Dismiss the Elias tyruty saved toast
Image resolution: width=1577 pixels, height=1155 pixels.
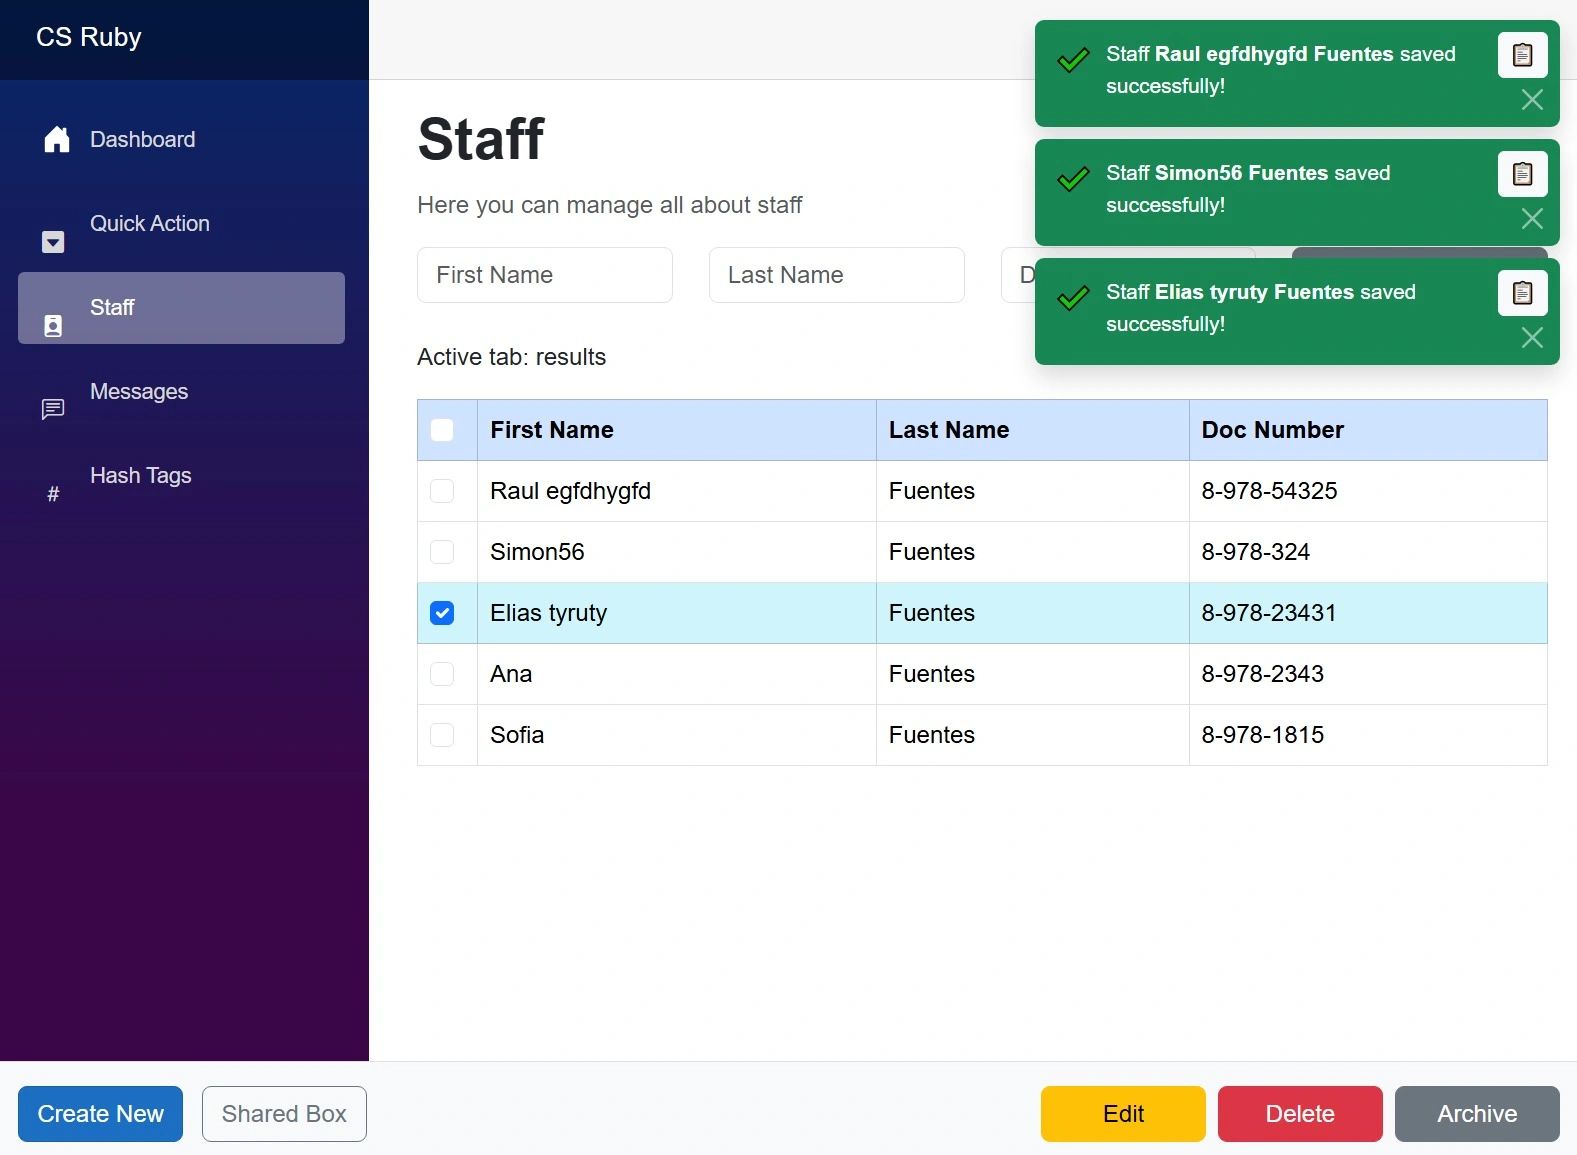click(1532, 338)
